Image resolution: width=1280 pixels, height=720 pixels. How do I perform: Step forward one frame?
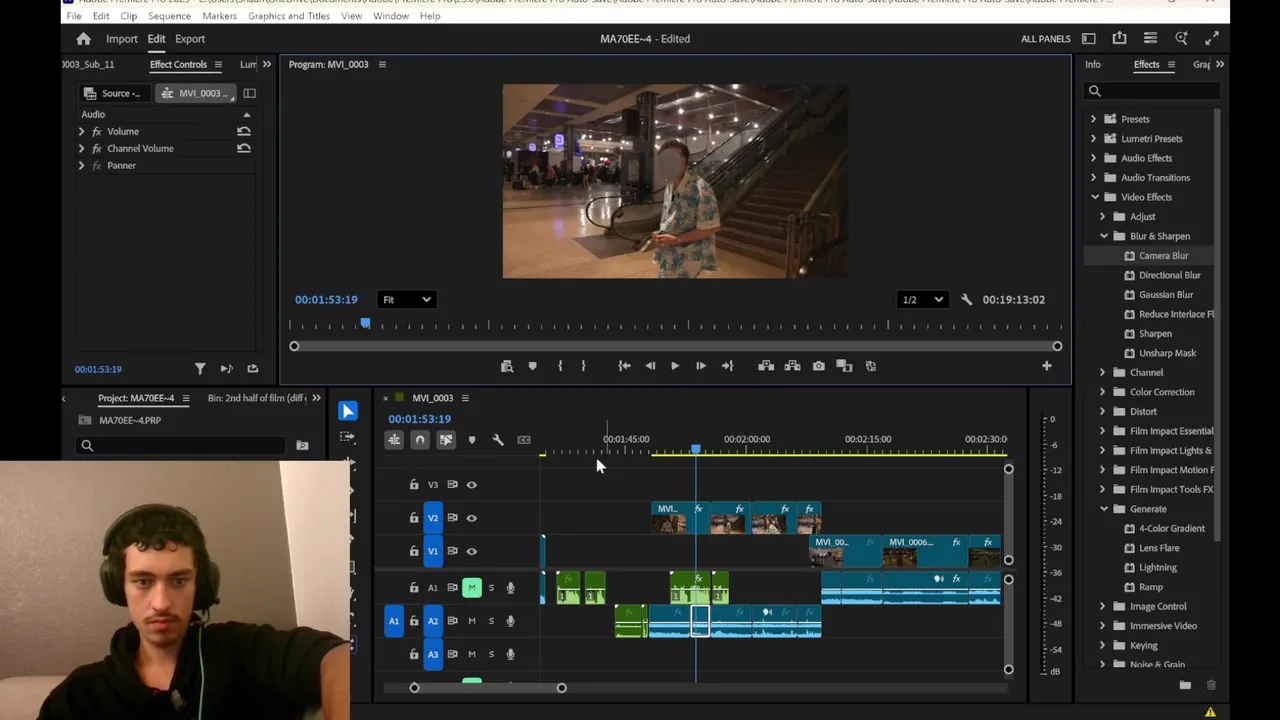(x=701, y=366)
